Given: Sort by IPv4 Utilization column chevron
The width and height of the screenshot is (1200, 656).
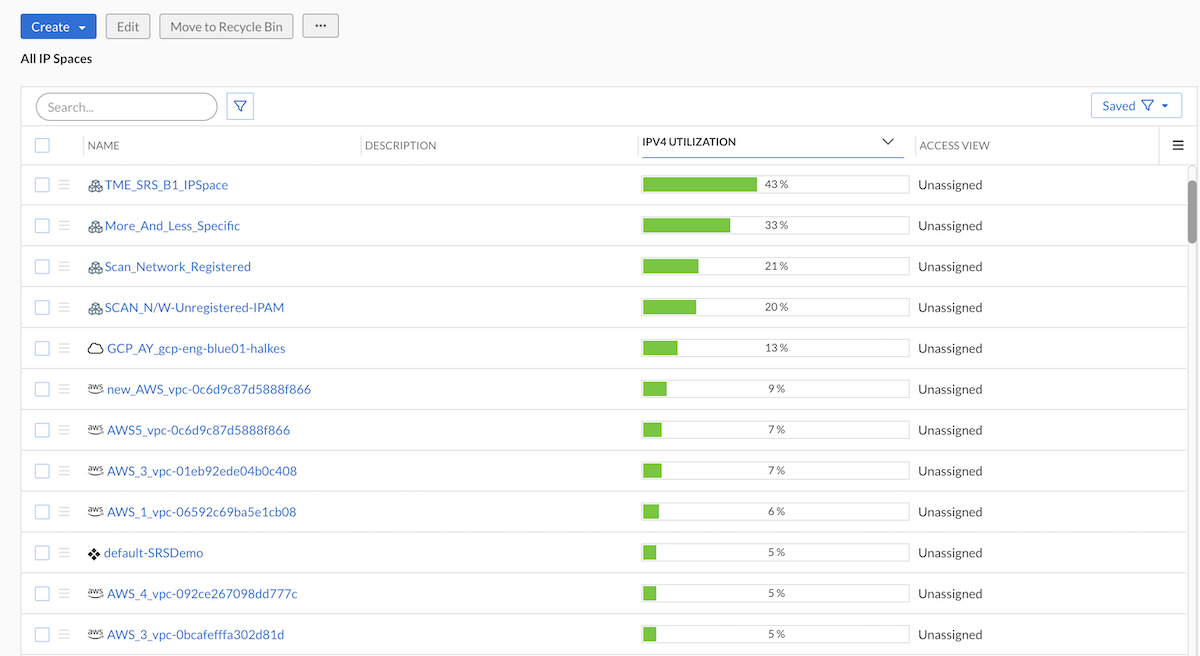Looking at the screenshot, I should tap(887, 142).
